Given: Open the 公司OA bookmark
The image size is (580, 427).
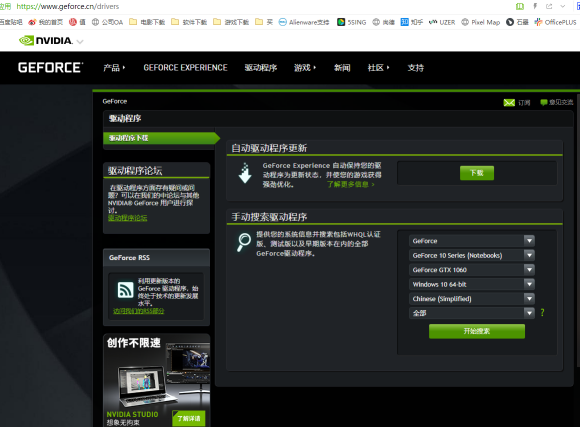Looking at the screenshot, I should point(107,22).
